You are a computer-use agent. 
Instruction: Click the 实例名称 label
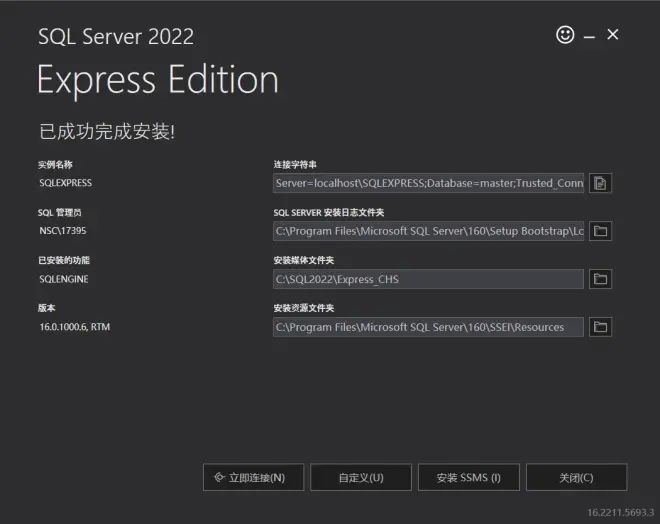pos(55,165)
